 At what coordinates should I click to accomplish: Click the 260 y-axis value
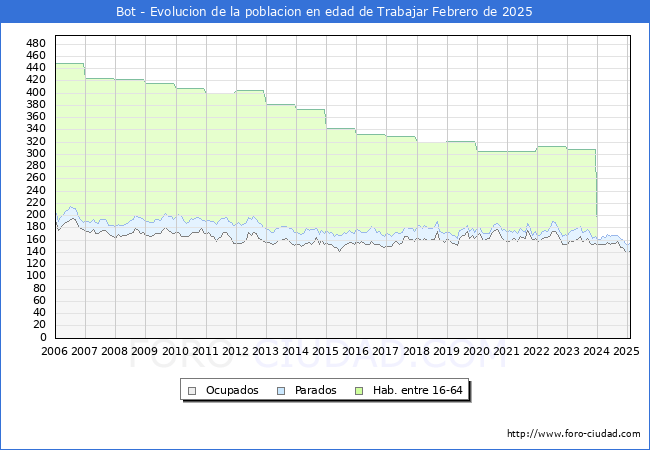click(36, 178)
